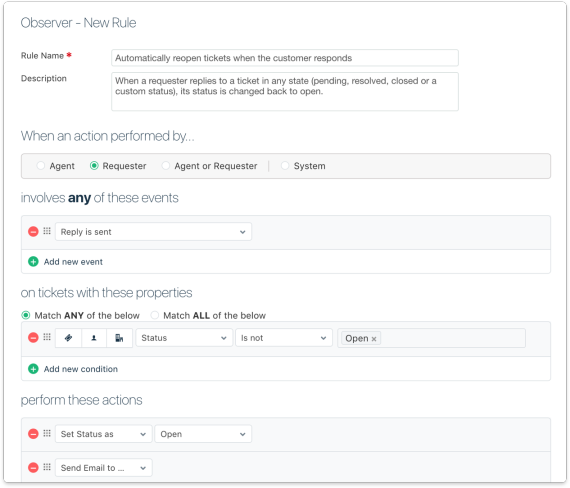Image resolution: width=570 pixels, height=488 pixels.
Task: Select the company fields icon in condition row
Action: 119,338
